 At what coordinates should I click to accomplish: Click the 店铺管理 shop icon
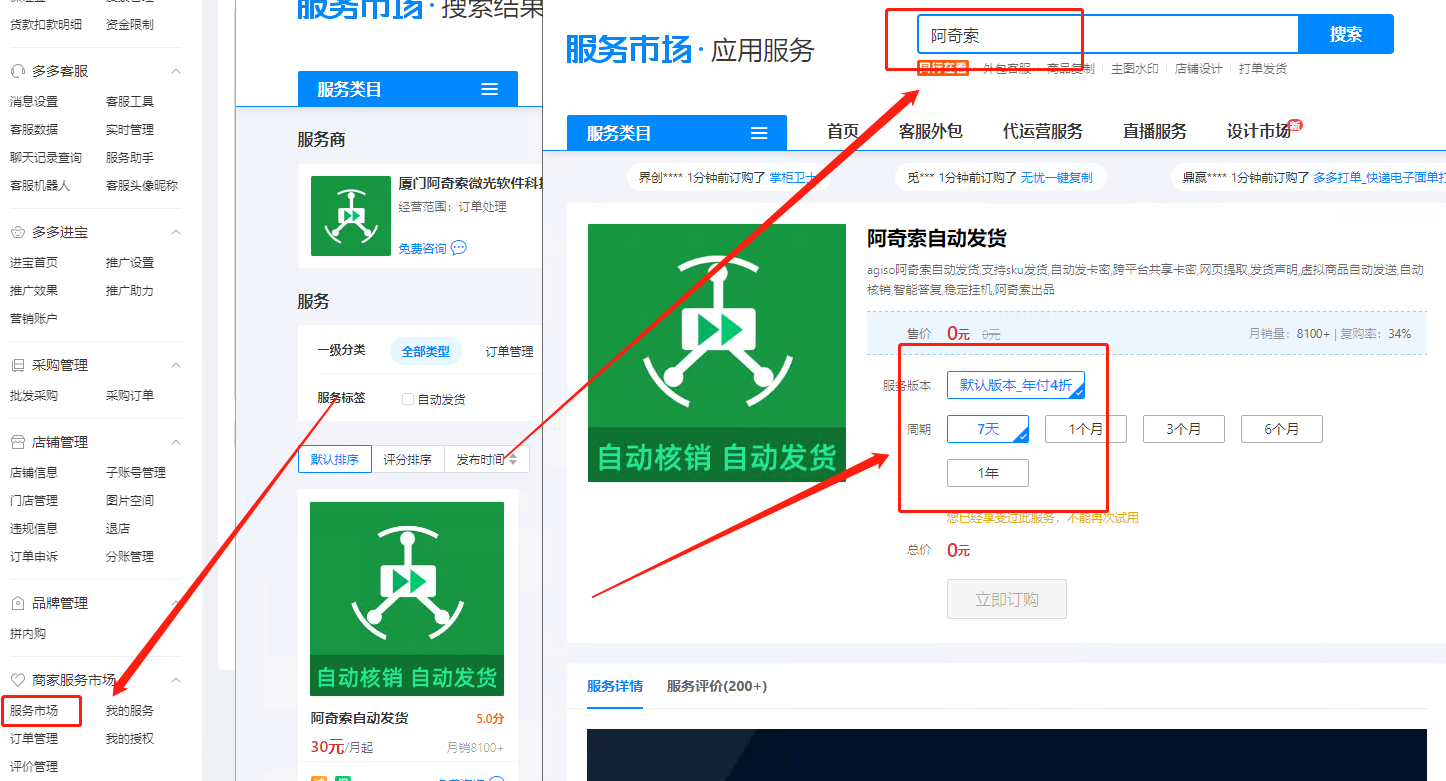(x=18, y=442)
